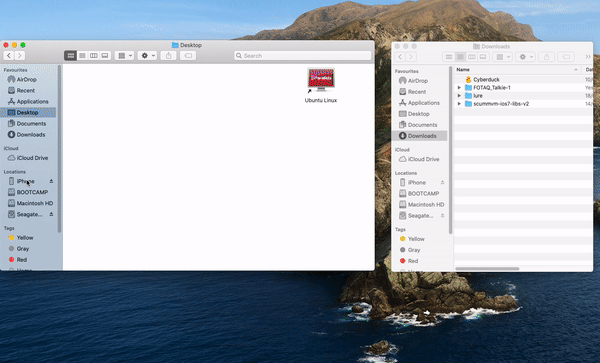Switch Desktop window to list view
This screenshot has height=363, width=600.
(82, 55)
